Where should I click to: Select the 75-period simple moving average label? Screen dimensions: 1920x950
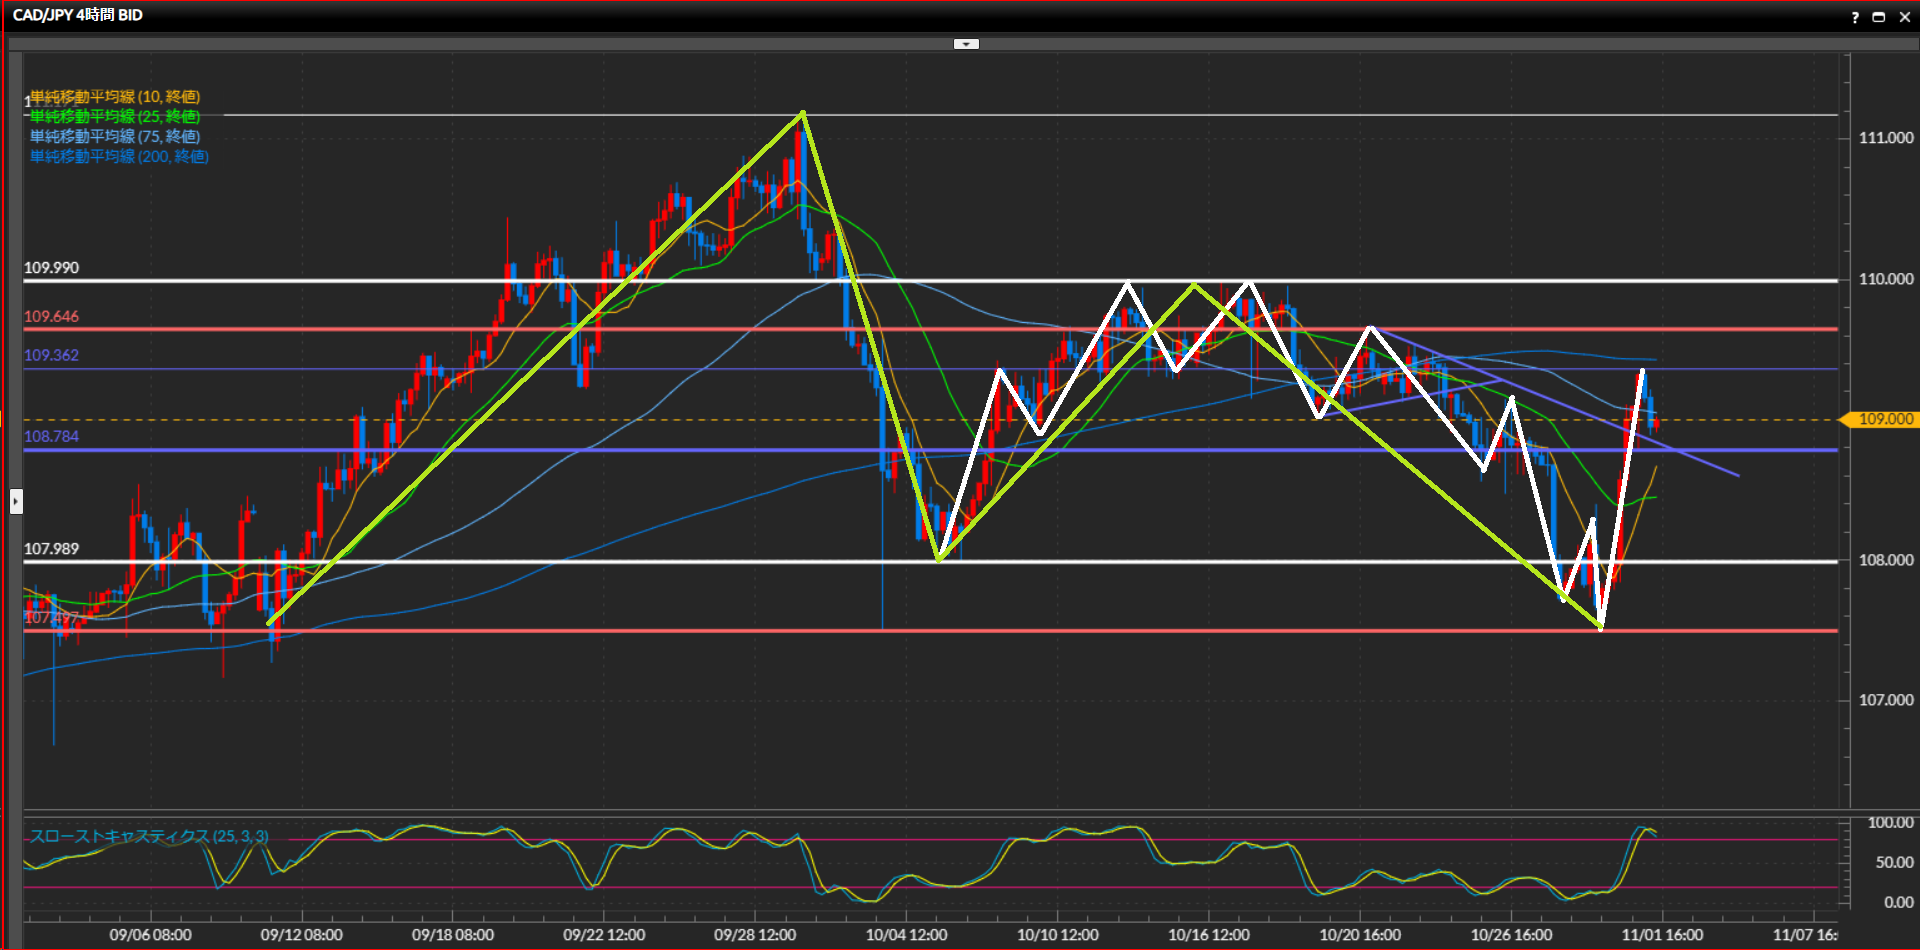(115, 137)
